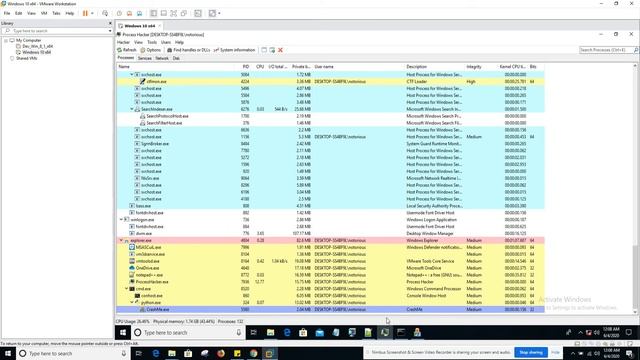The width and height of the screenshot is (640, 360).
Task: Click the red X terminate icon in toolbar
Action: 280,50
